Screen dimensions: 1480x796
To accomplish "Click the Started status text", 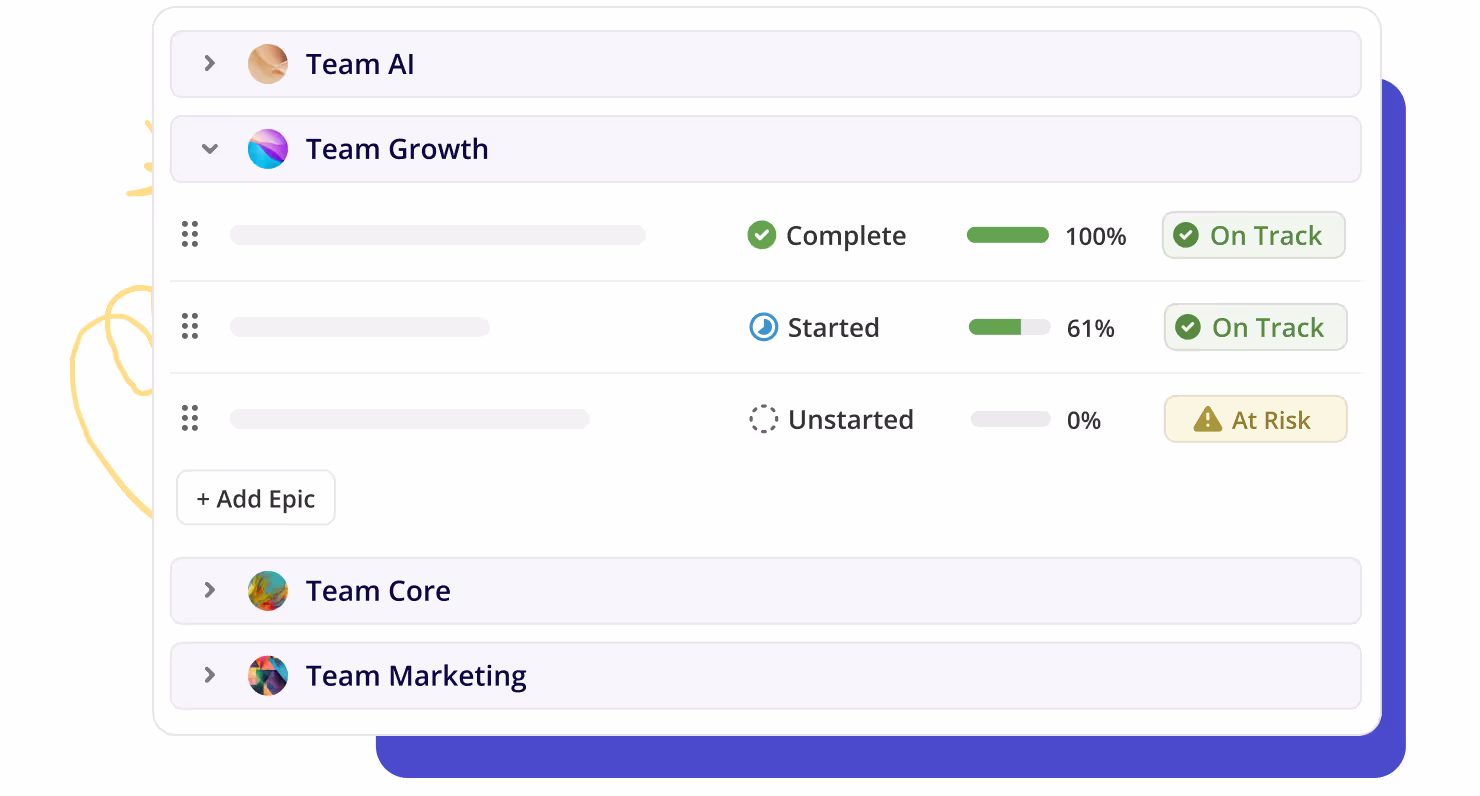I will pyautogui.click(x=834, y=327).
